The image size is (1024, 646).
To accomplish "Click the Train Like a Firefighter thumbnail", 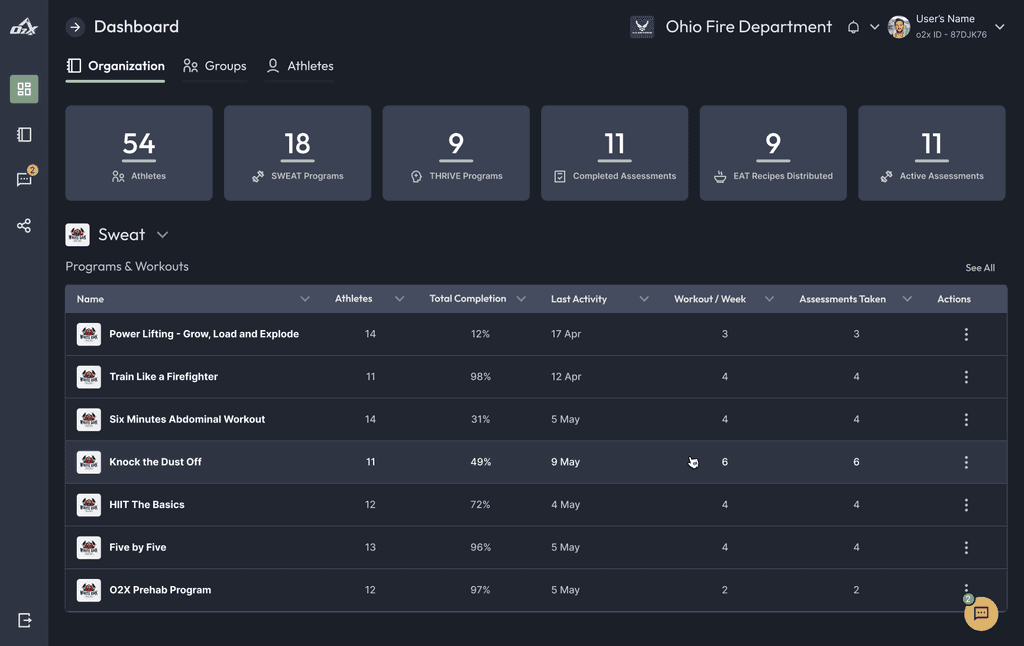I will 89,377.
